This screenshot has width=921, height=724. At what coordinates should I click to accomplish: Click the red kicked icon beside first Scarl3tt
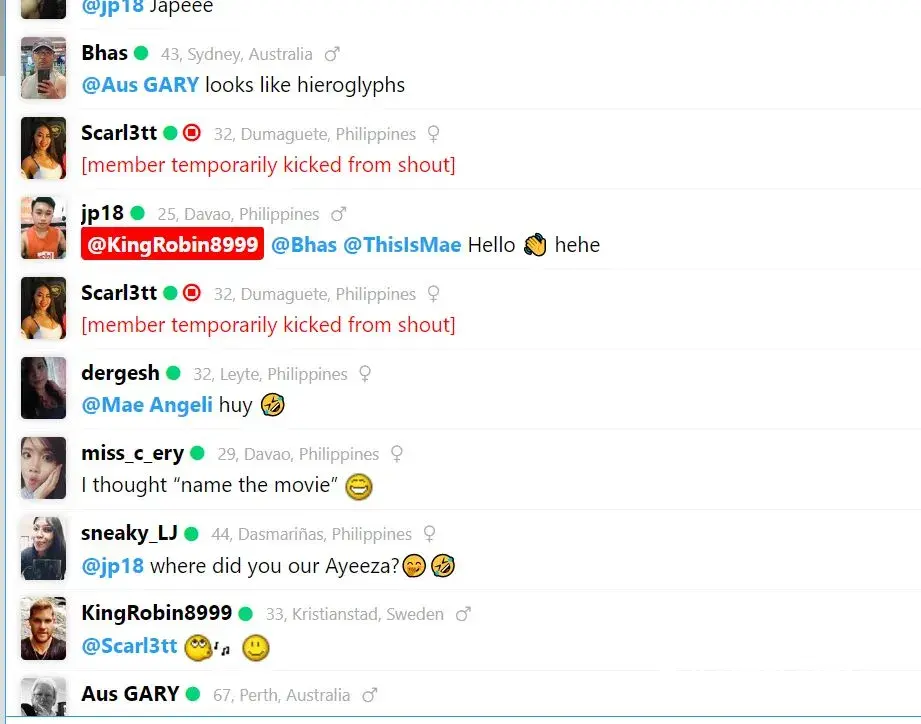[191, 133]
